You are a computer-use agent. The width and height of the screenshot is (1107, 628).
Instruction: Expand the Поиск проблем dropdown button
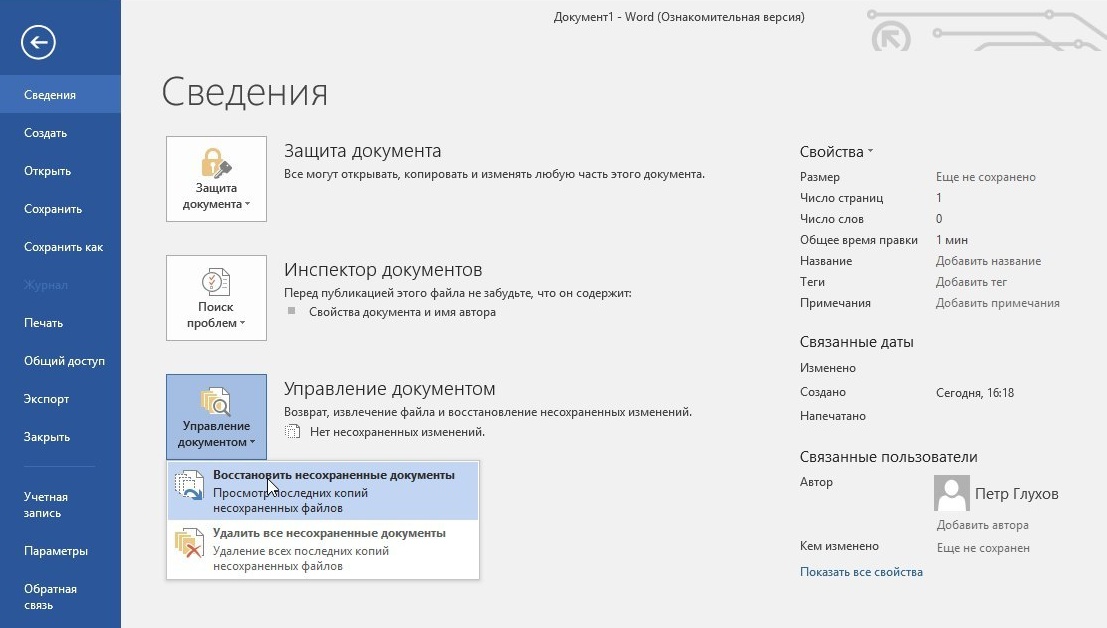216,298
